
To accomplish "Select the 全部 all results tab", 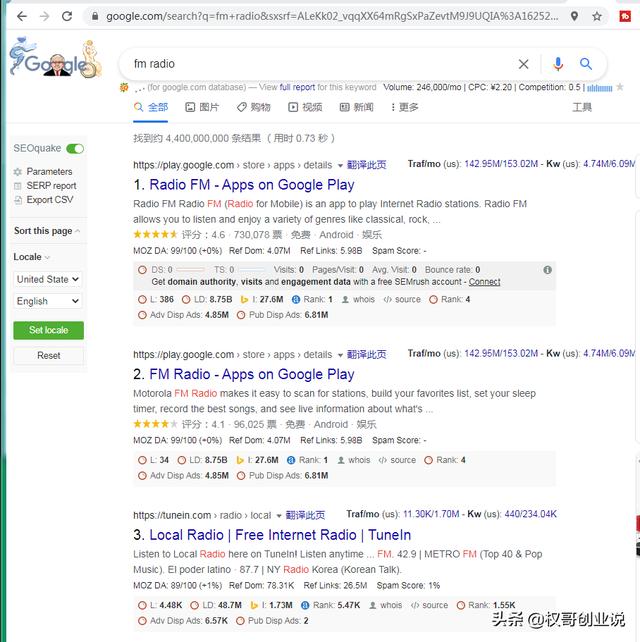I will 151,107.
